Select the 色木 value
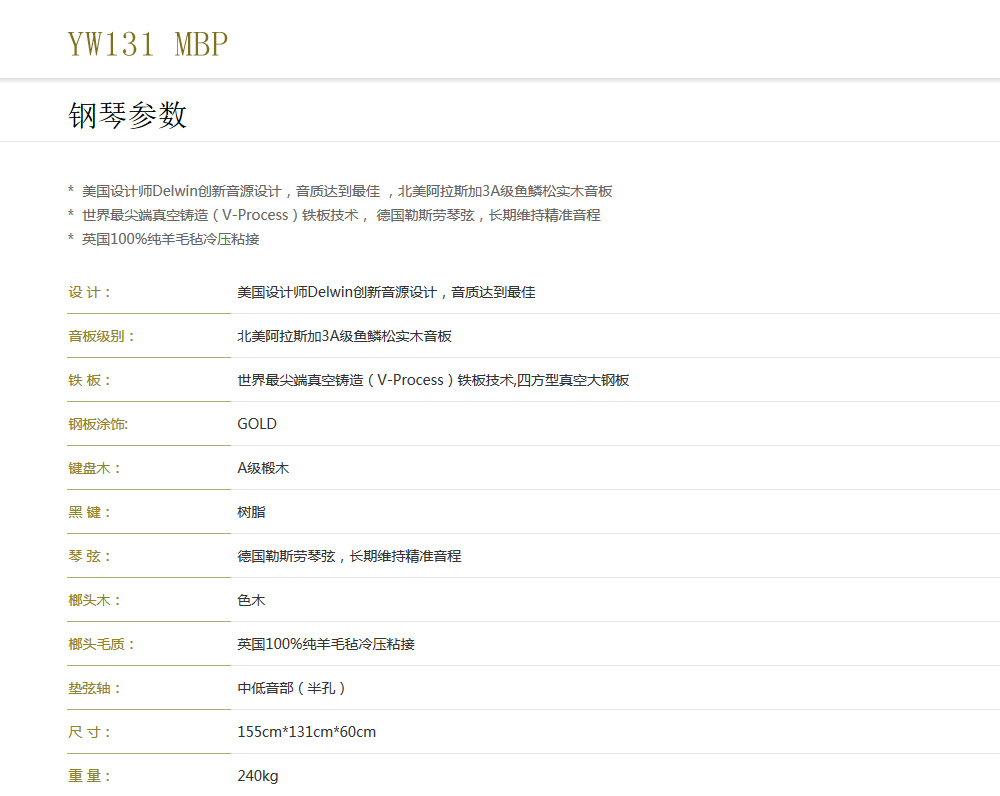This screenshot has width=1000, height=796. tap(251, 600)
